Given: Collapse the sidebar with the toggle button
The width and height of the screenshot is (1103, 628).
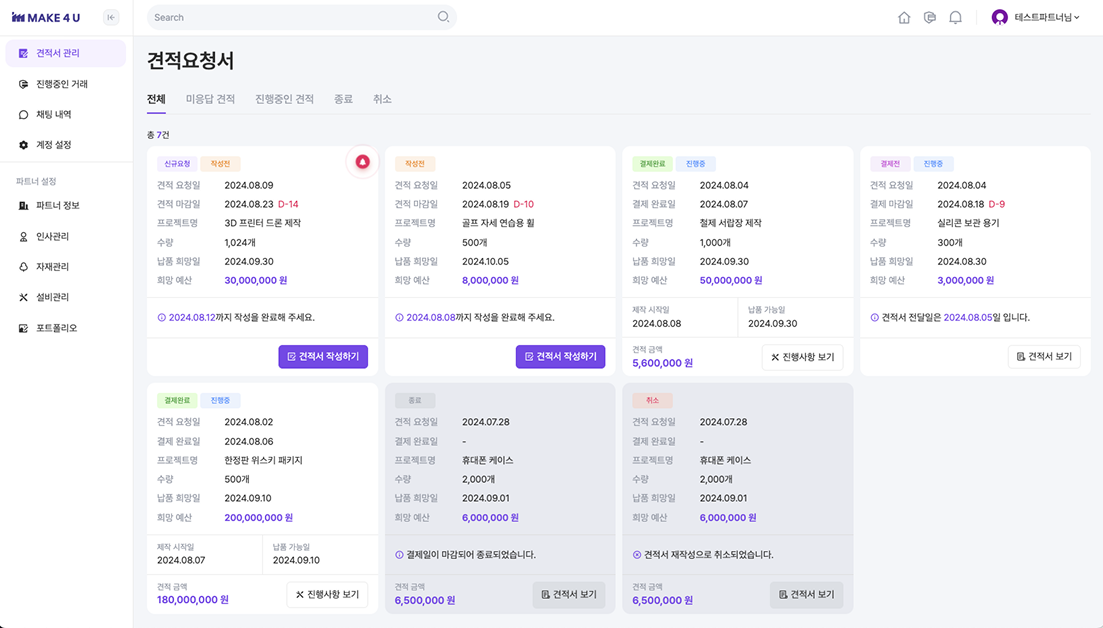Looking at the screenshot, I should click(x=111, y=17).
